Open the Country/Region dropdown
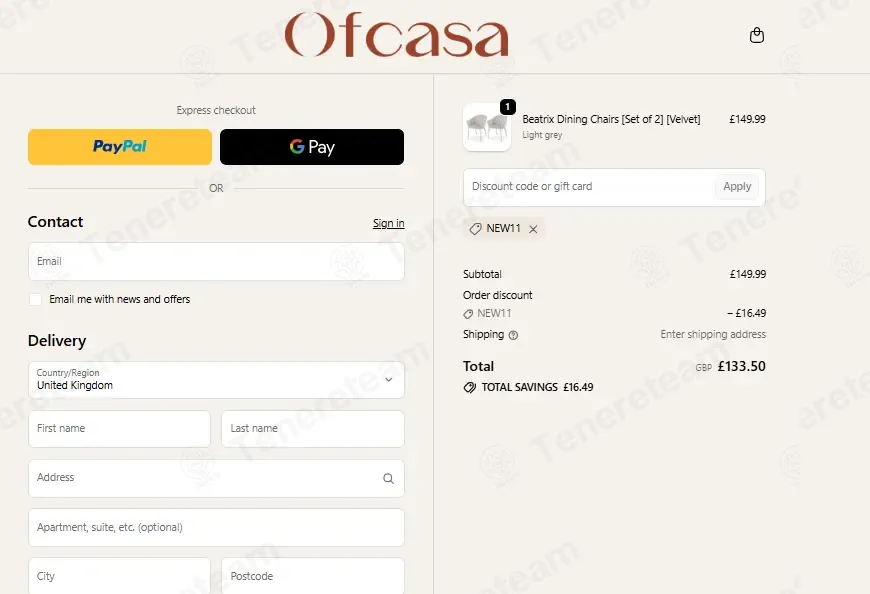 [216, 380]
